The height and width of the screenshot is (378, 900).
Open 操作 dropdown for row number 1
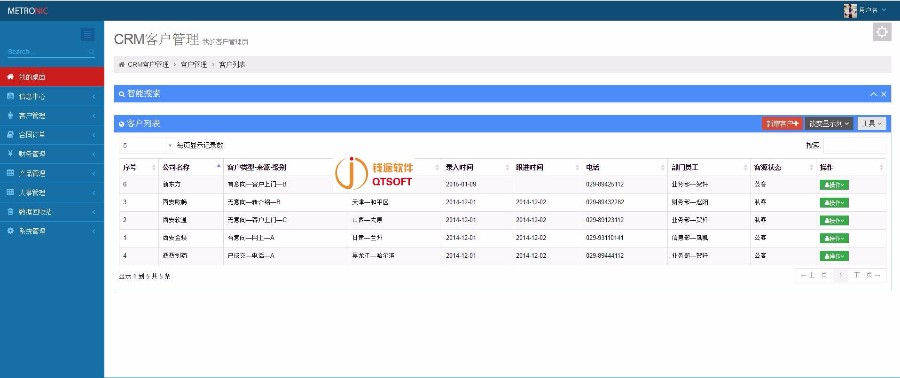tap(834, 238)
